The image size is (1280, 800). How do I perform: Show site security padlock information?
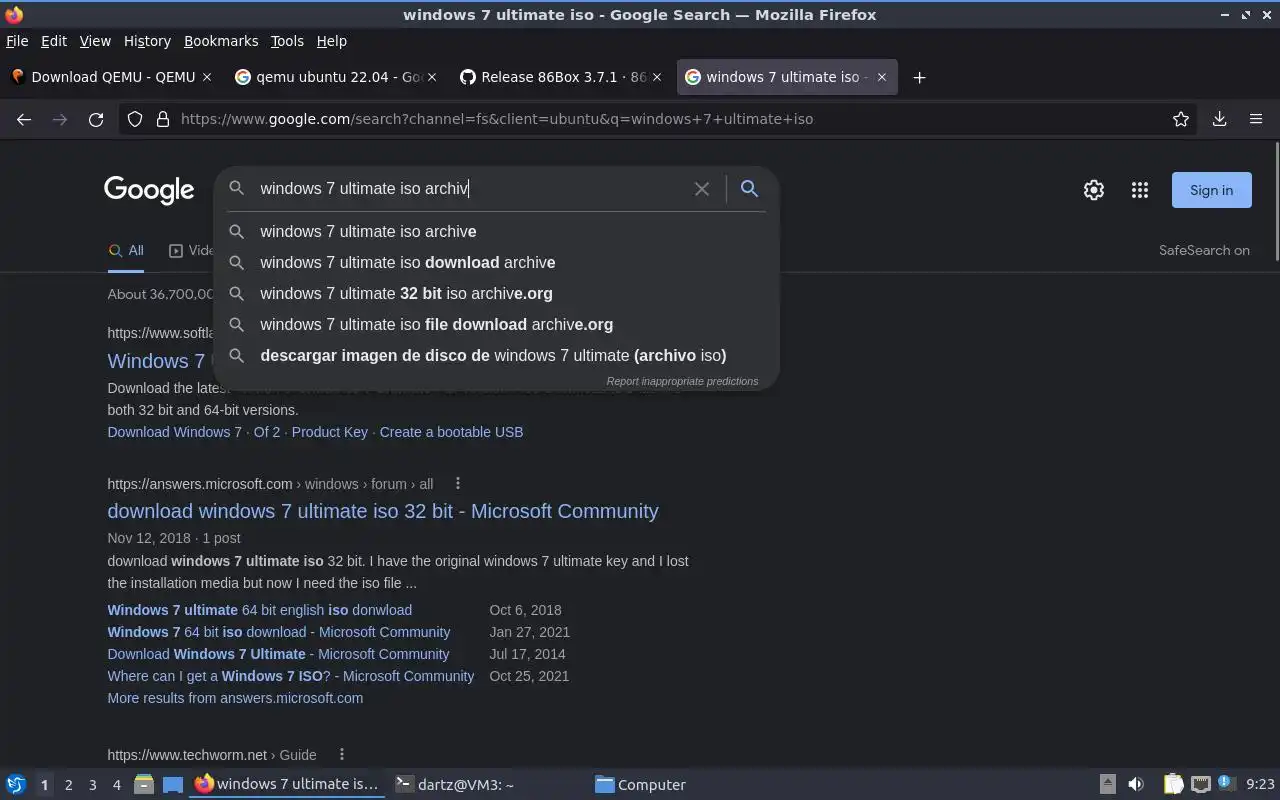[163, 119]
